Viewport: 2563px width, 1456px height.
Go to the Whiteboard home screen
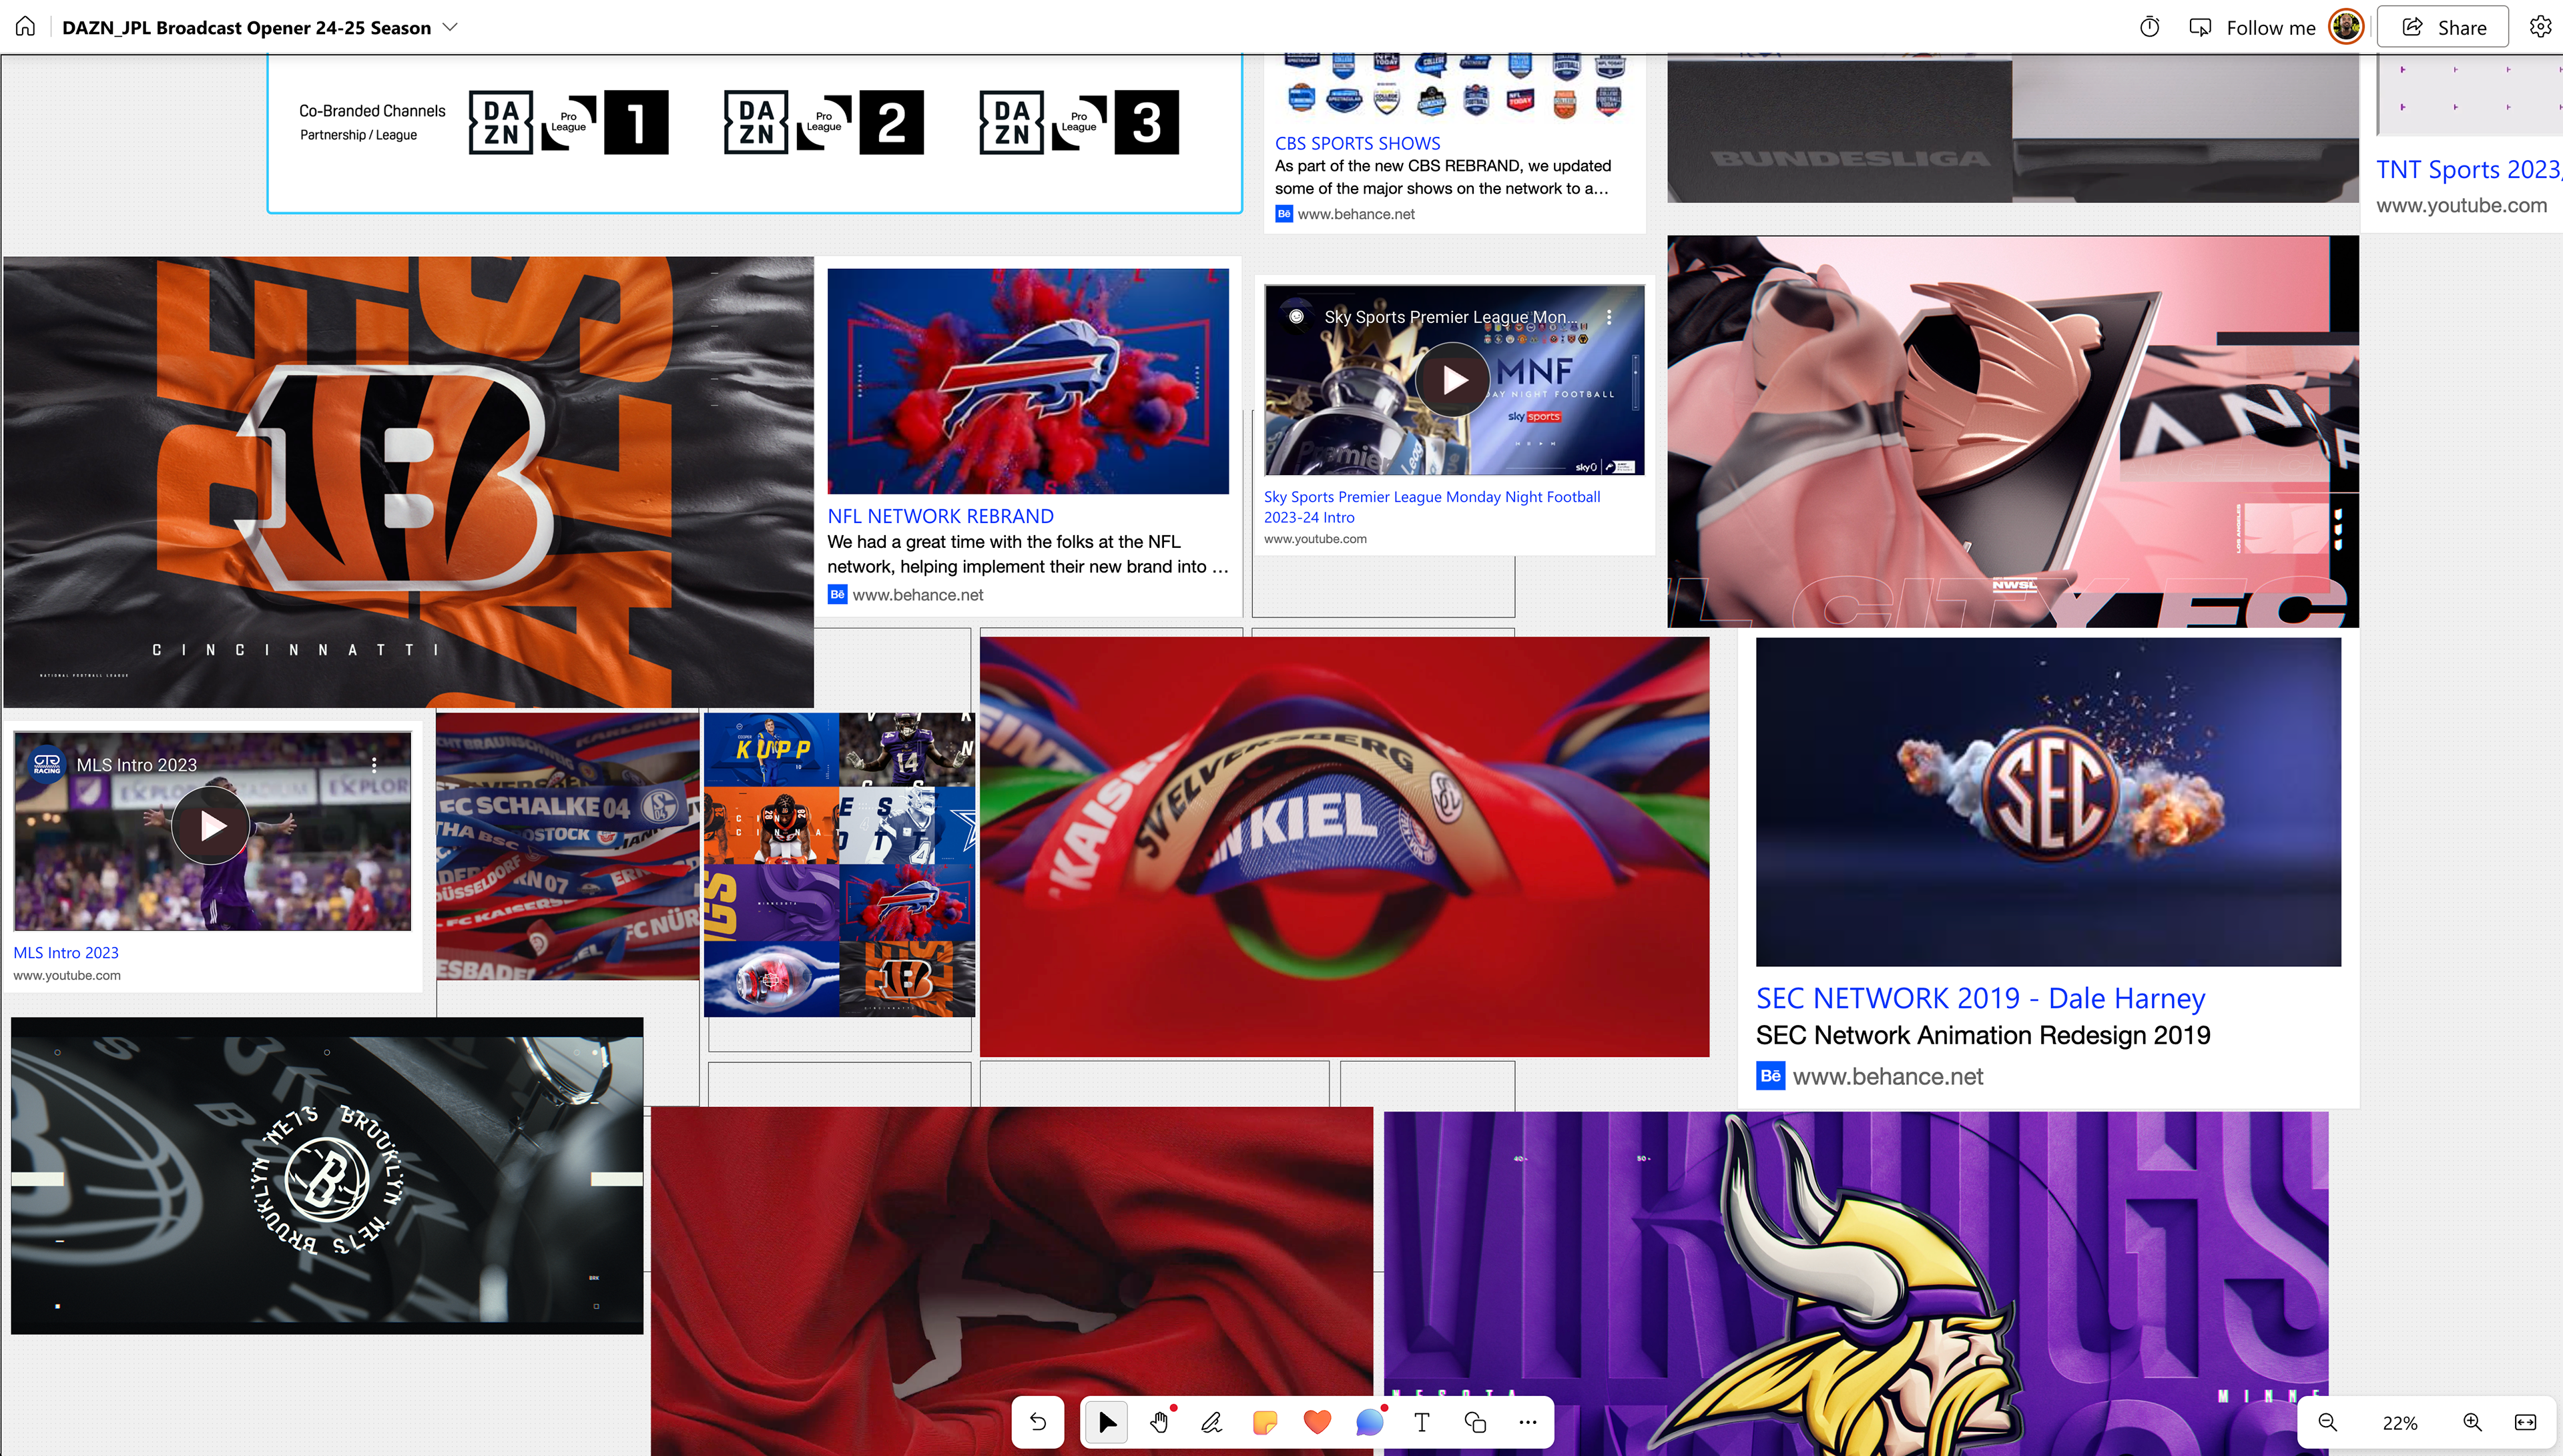[26, 27]
